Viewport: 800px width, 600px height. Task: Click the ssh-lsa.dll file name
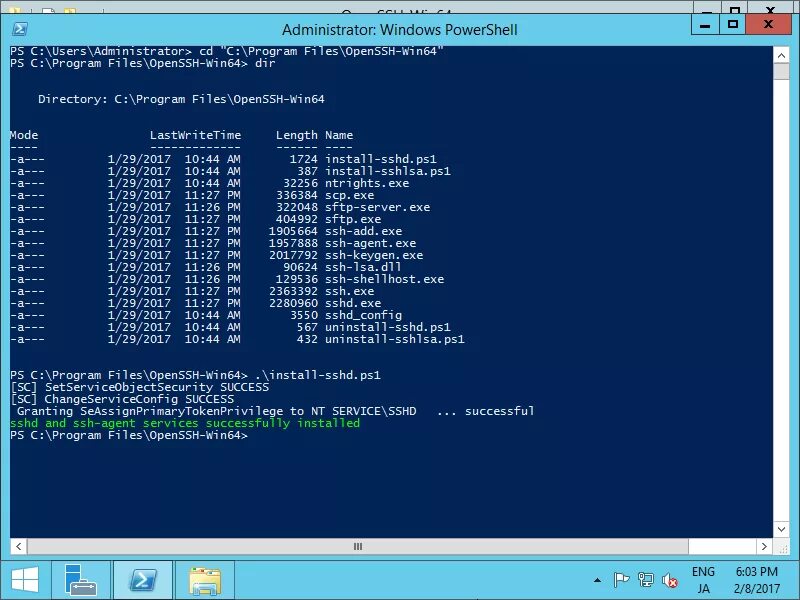point(363,267)
